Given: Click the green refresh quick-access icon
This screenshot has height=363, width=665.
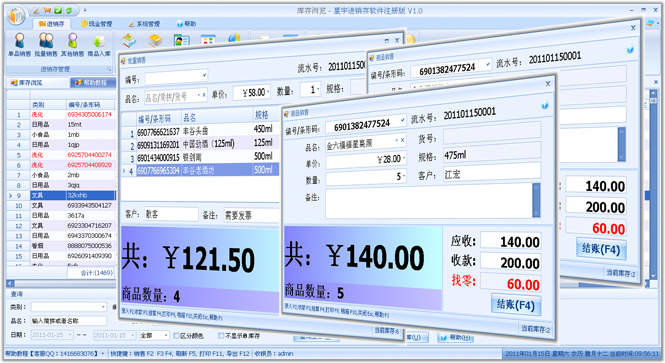Looking at the screenshot, I should tap(69, 10).
